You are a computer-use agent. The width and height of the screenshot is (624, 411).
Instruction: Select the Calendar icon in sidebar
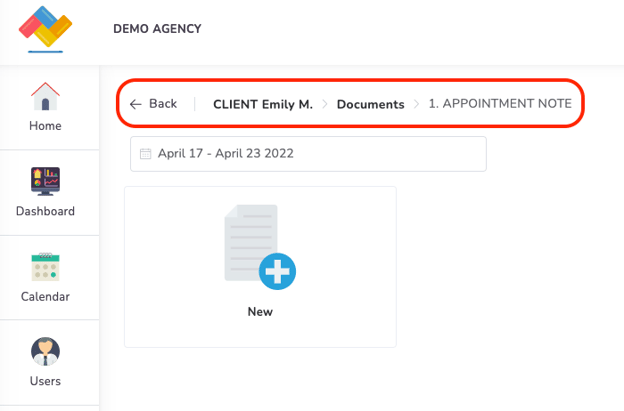[x=45, y=267]
